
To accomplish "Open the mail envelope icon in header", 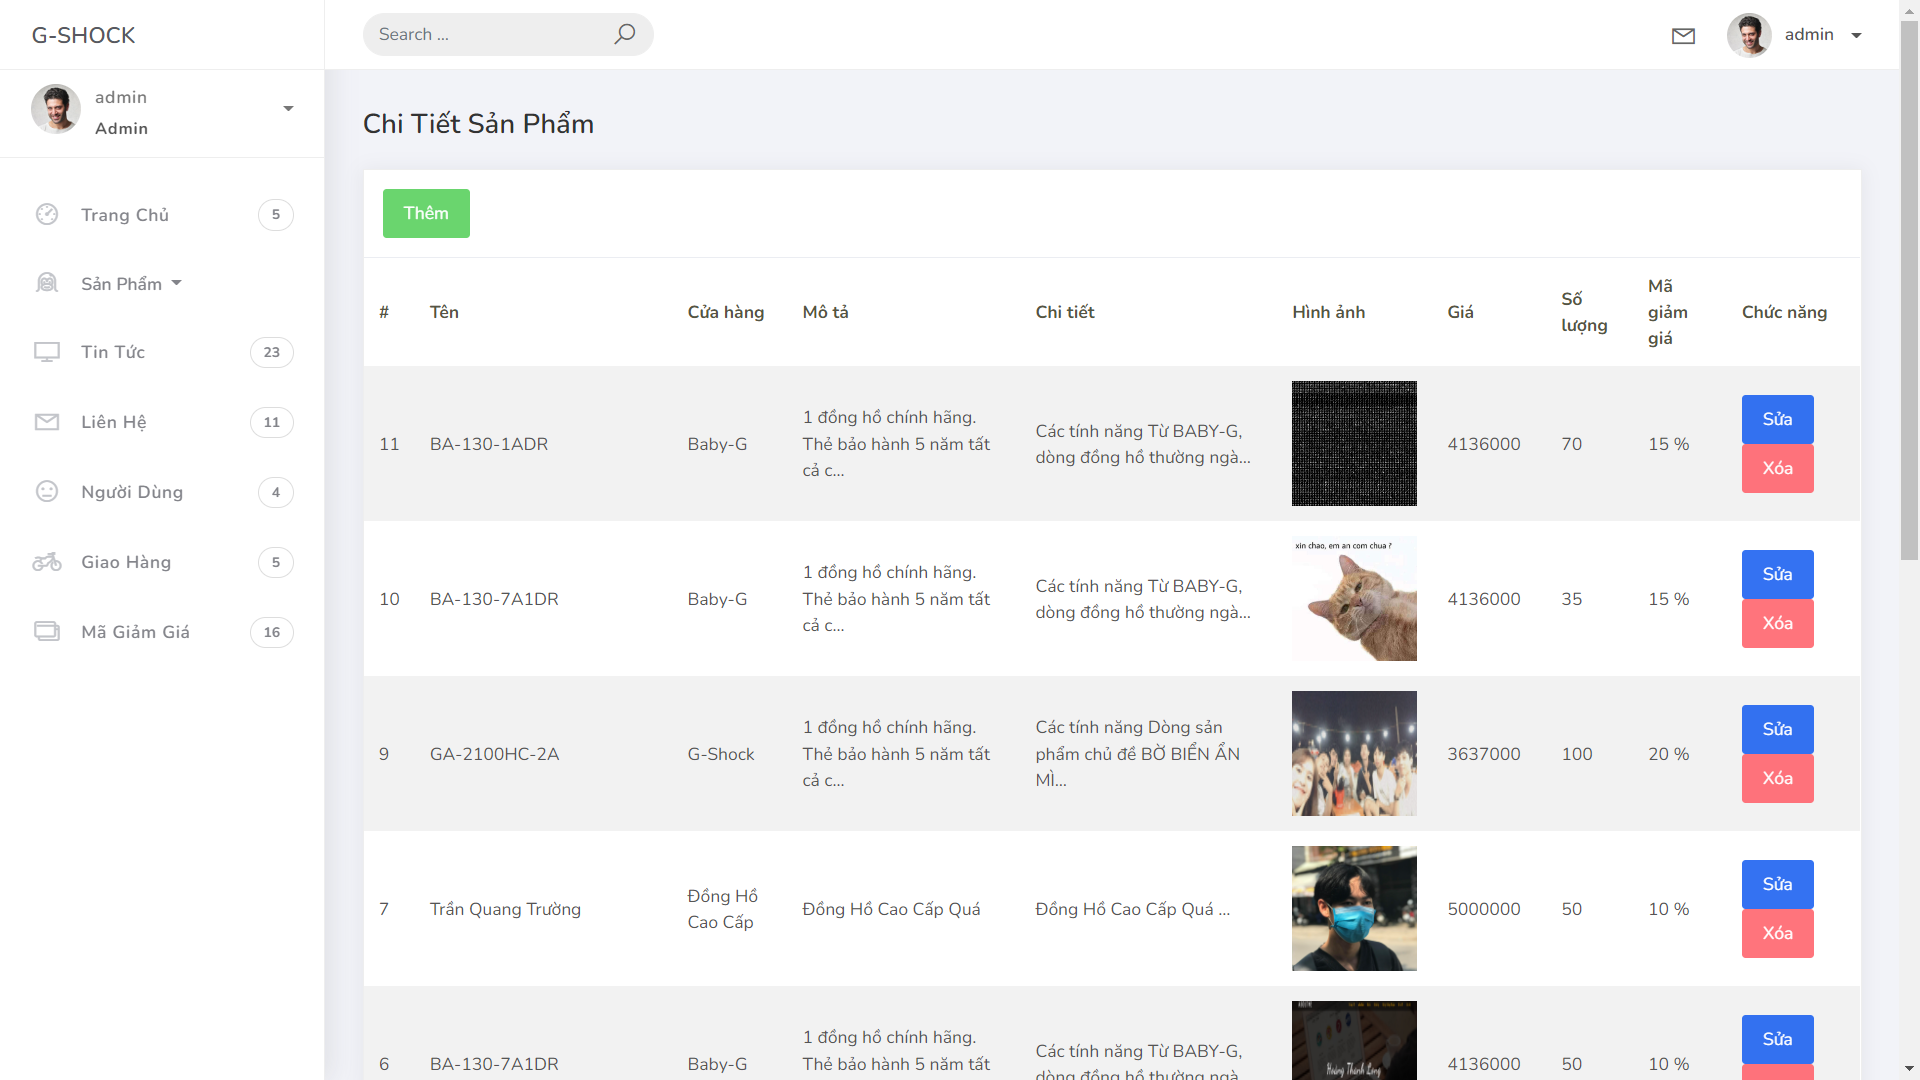I will pos(1683,36).
